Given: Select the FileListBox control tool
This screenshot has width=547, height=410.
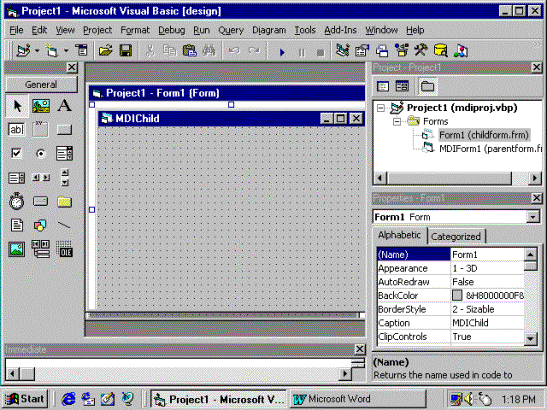Looking at the screenshot, I should click(16, 225).
